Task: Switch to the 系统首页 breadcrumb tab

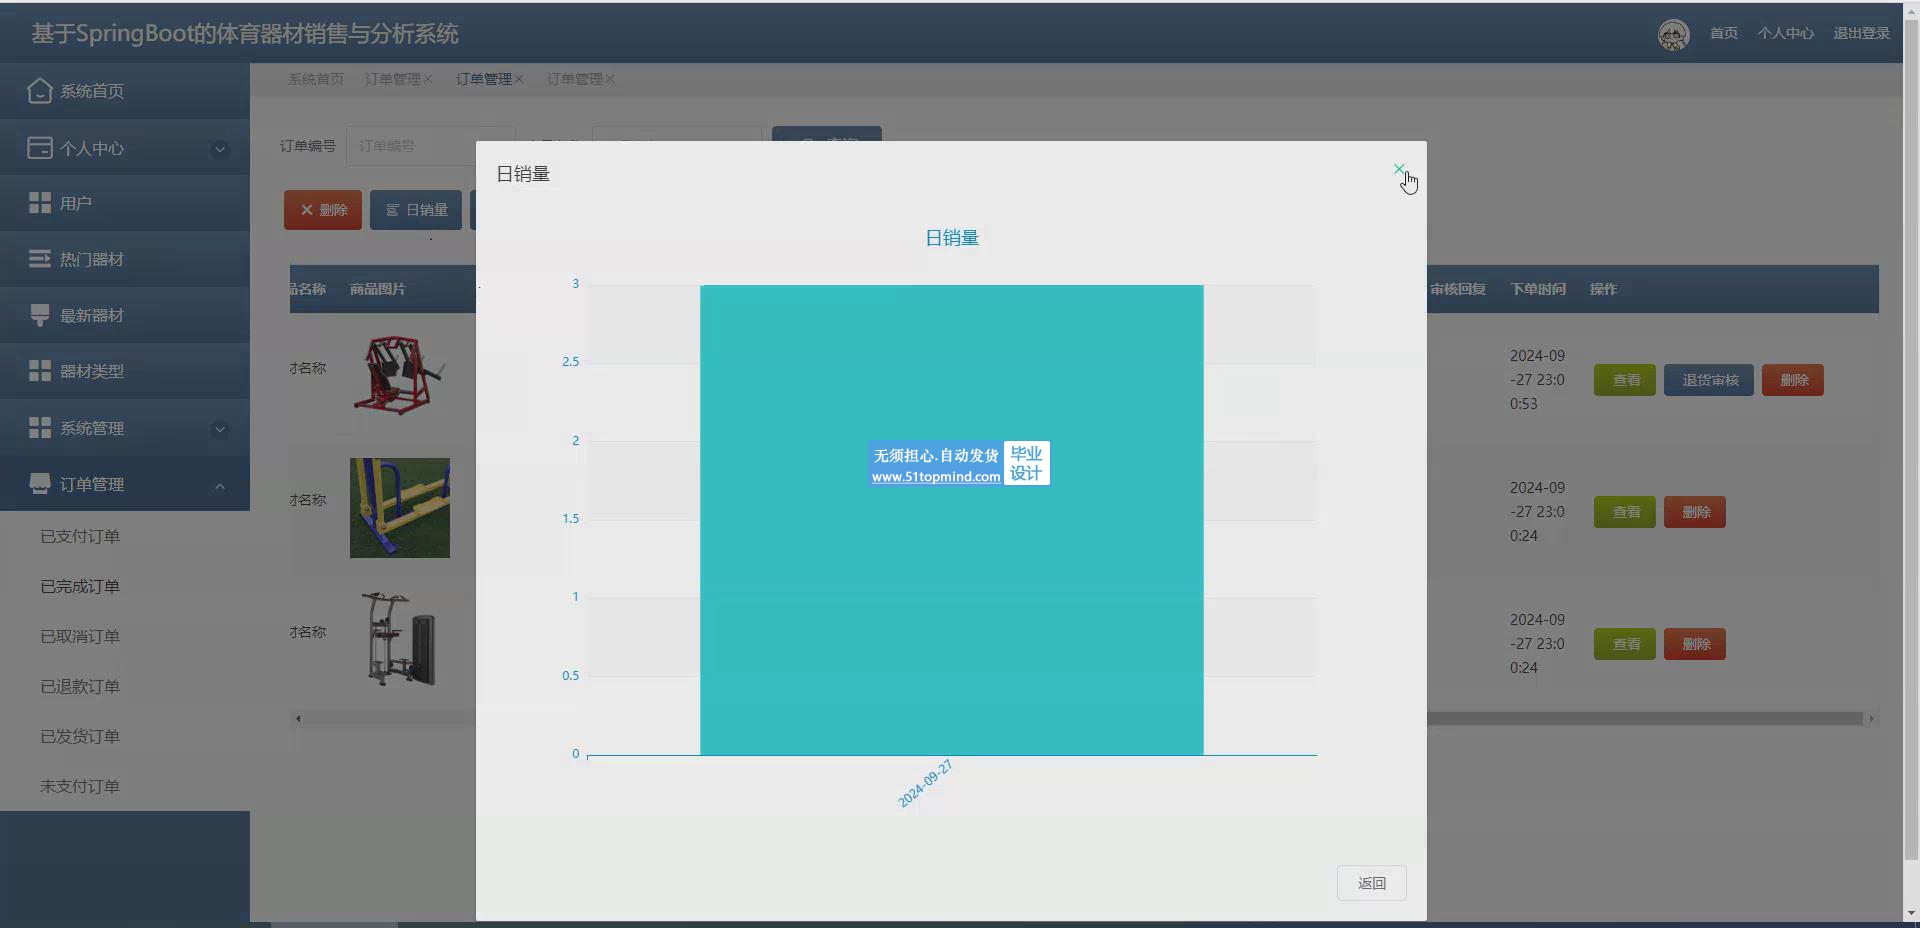Action: click(x=316, y=79)
